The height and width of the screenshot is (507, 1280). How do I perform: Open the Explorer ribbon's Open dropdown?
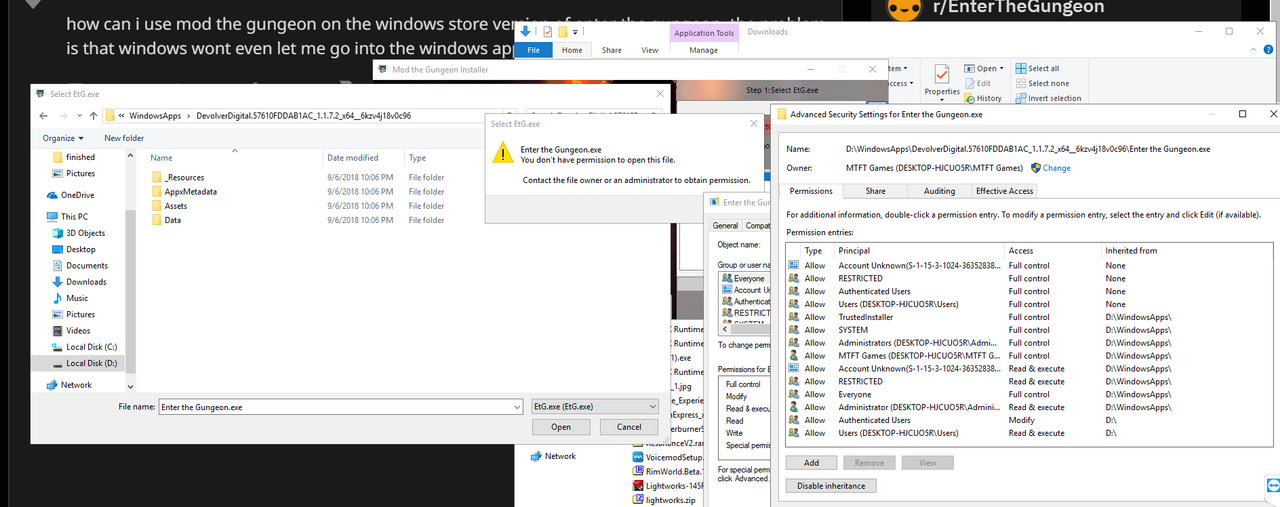click(x=983, y=69)
